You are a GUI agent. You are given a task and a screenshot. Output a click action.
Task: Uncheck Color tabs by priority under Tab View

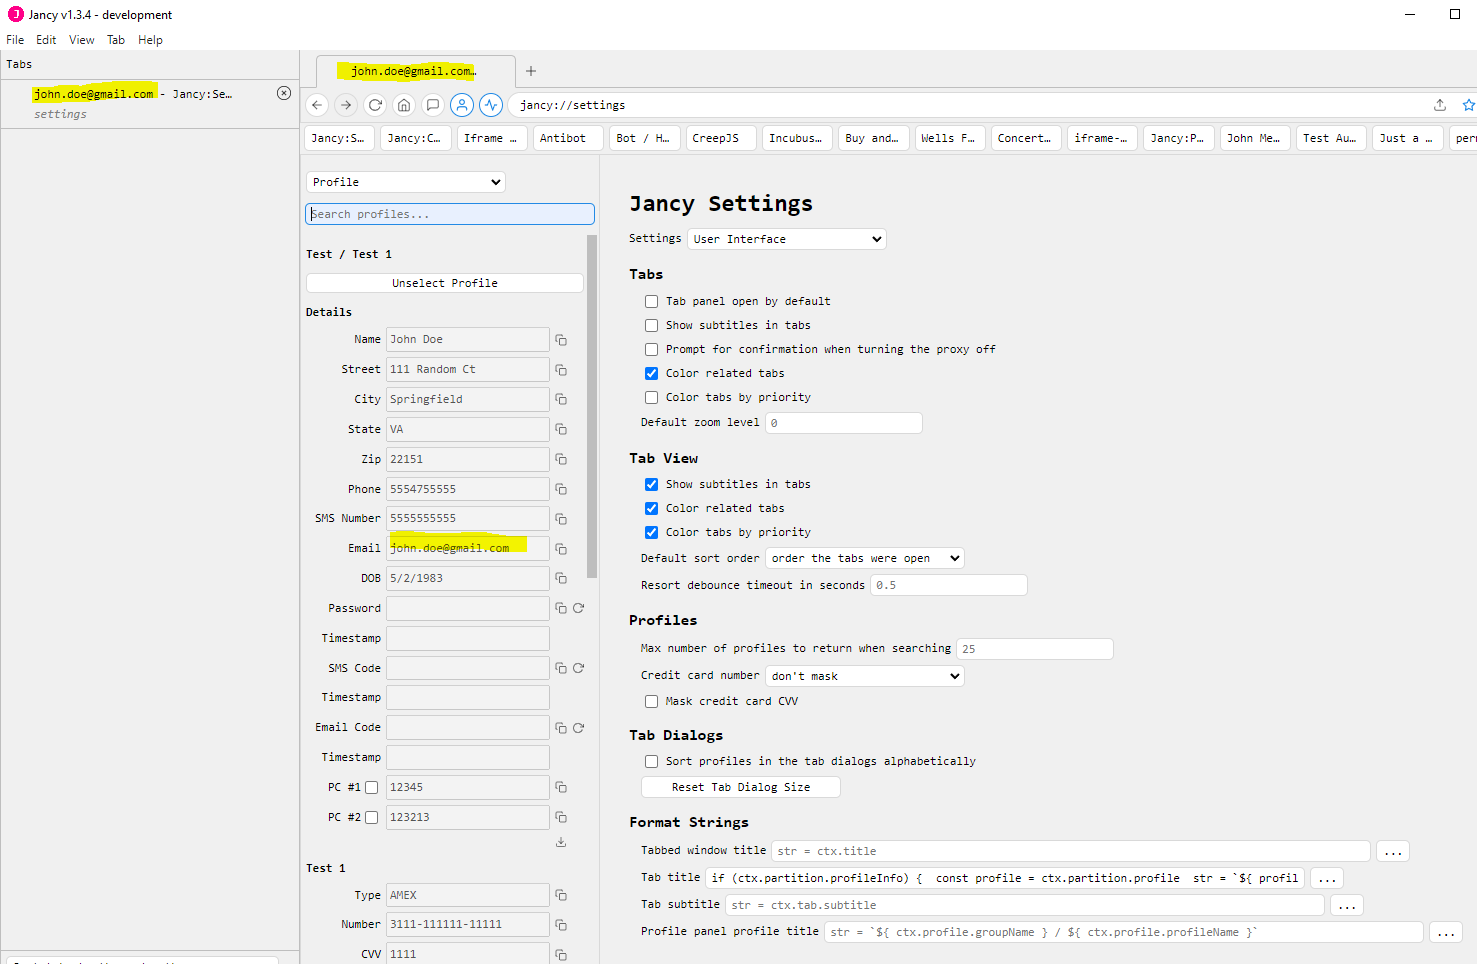coord(651,532)
